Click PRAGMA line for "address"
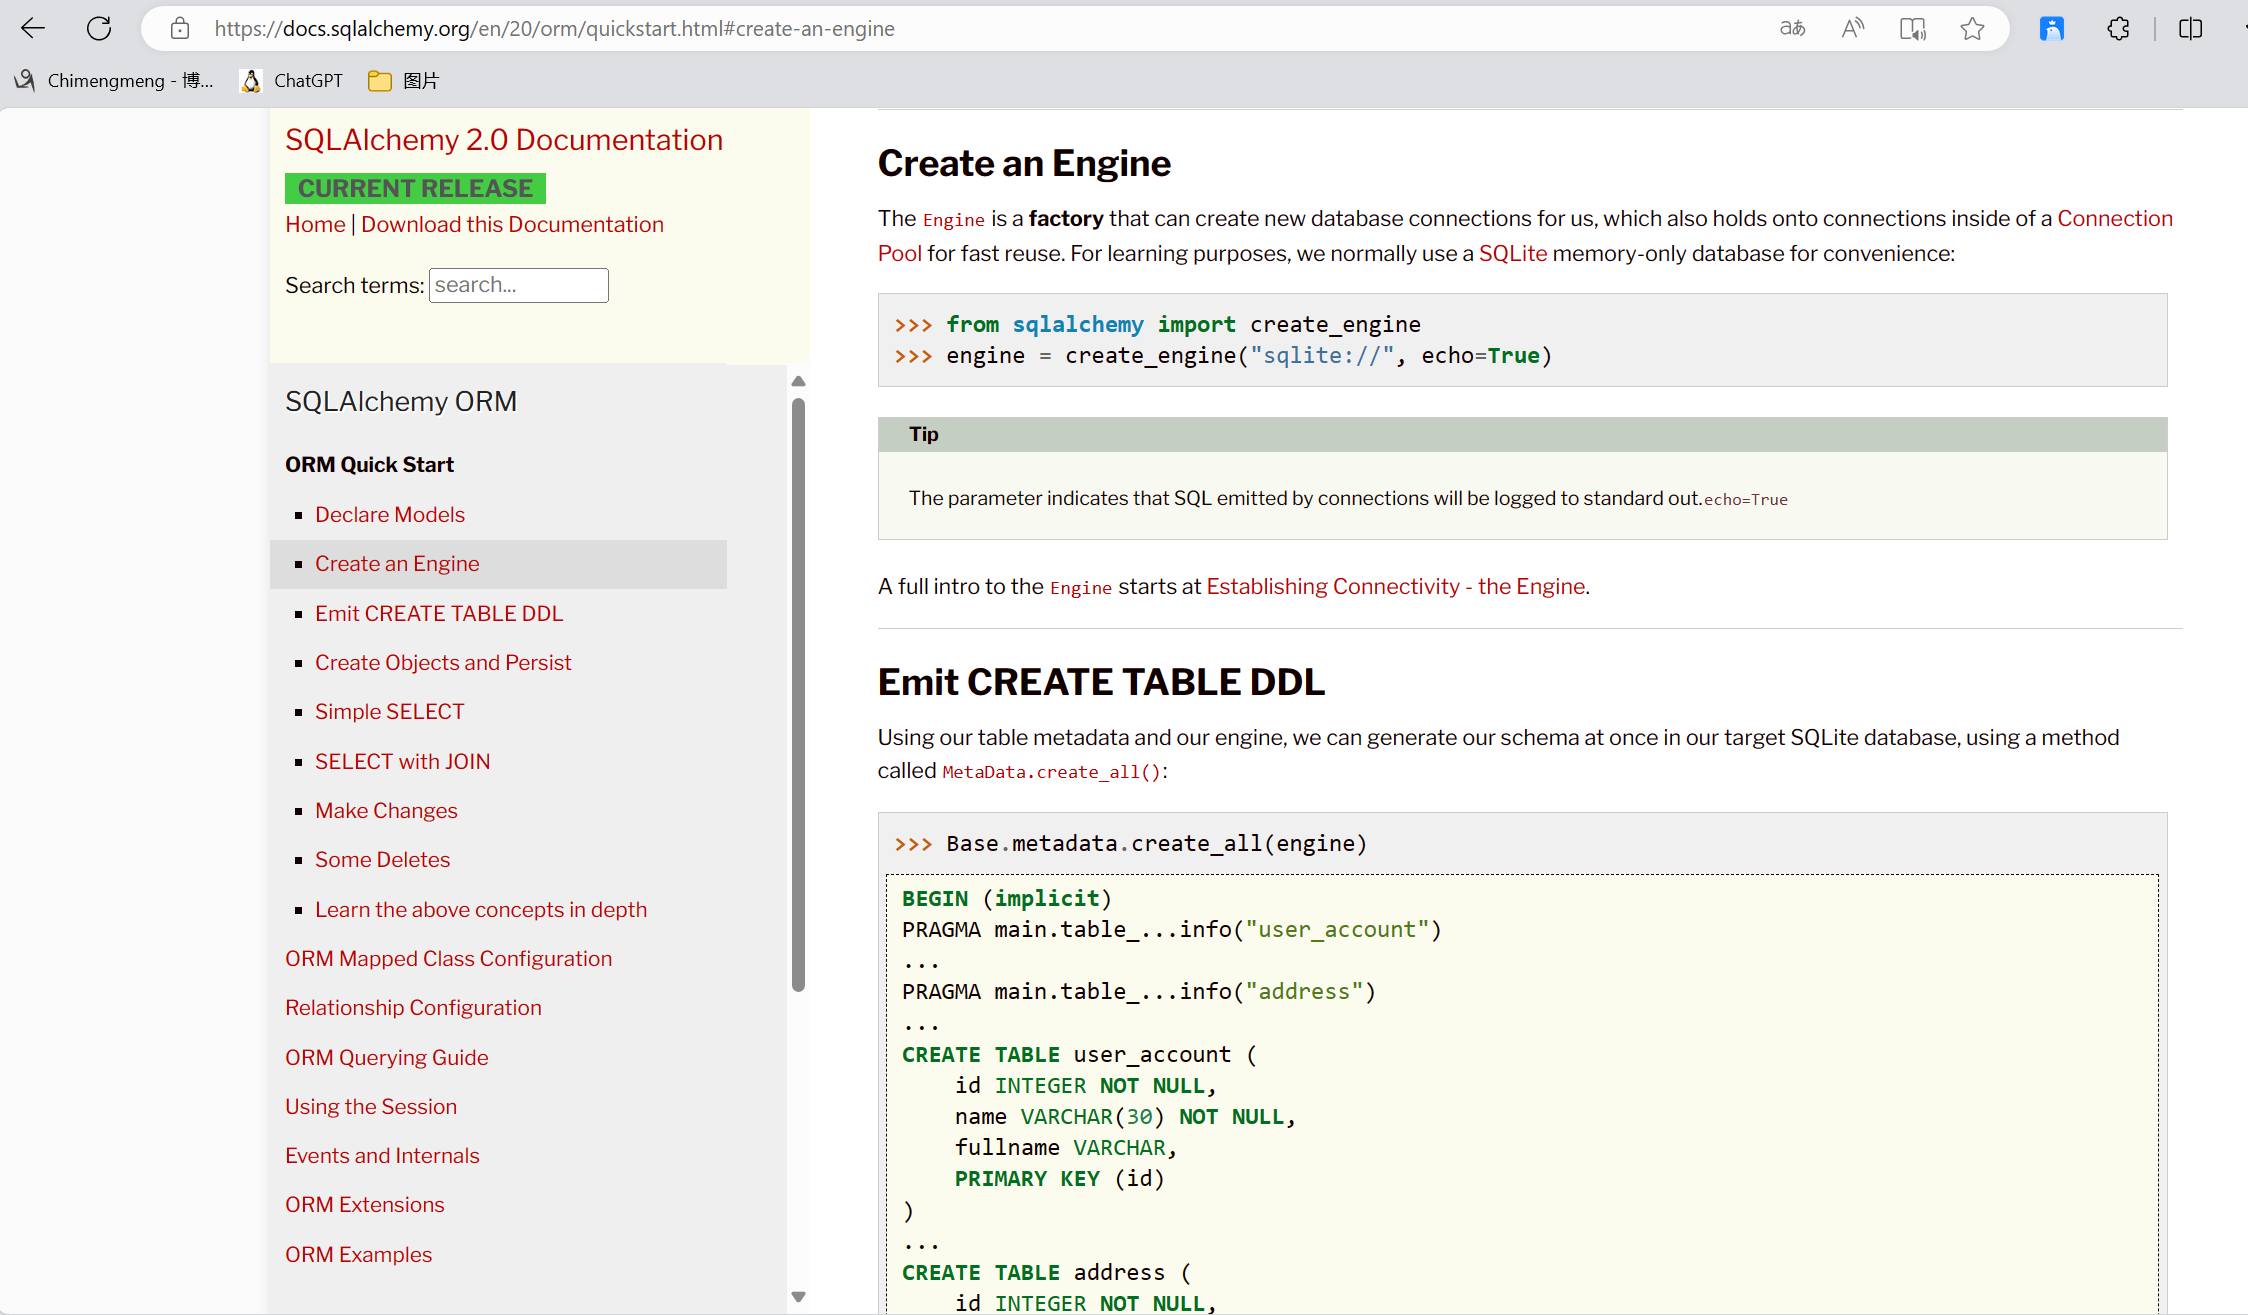 coord(1139,991)
